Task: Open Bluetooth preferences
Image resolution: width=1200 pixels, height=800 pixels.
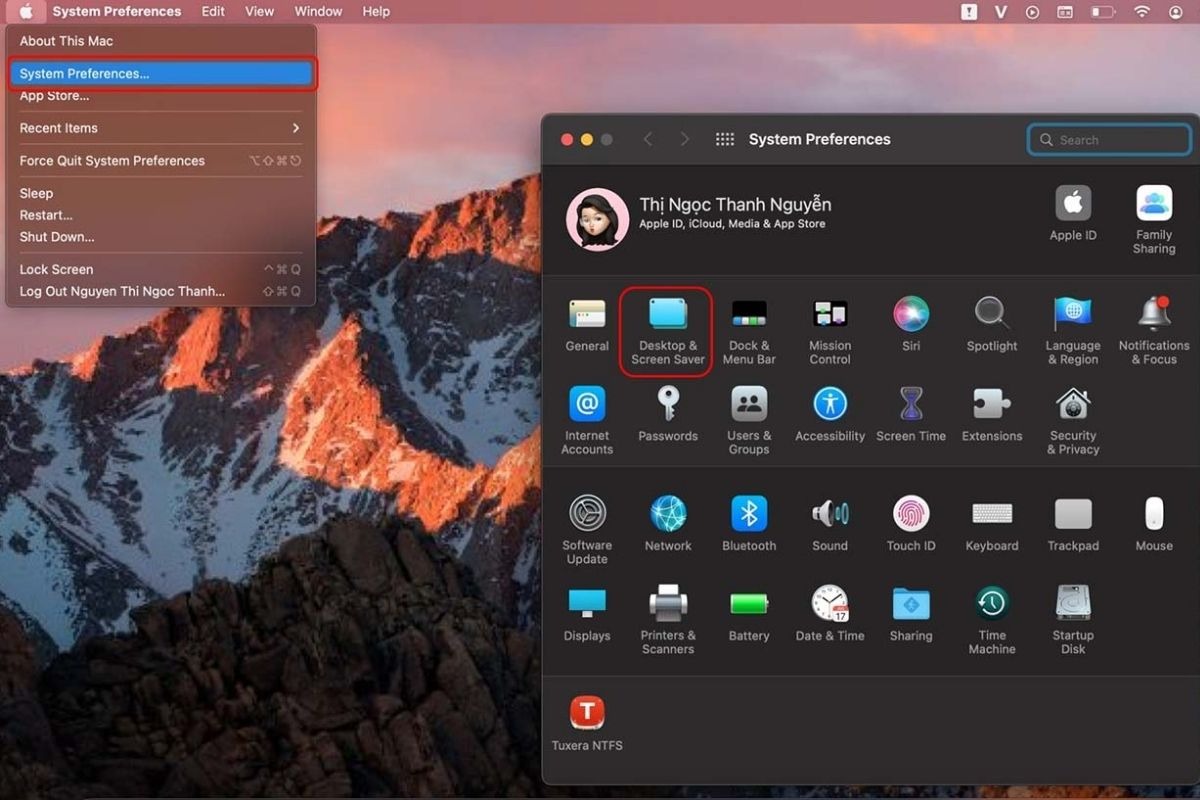Action: pyautogui.click(x=749, y=525)
